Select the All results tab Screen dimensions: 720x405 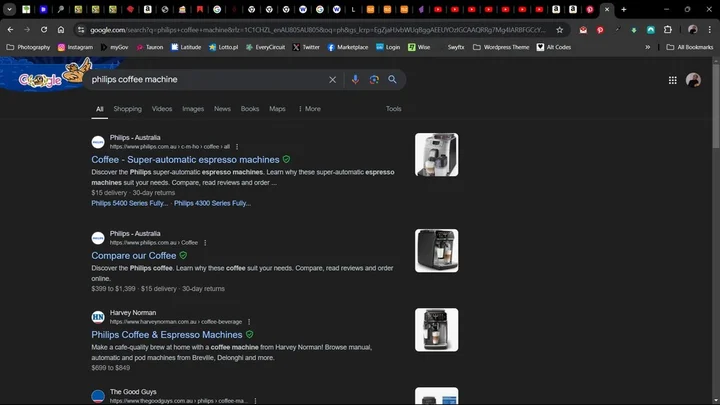click(100, 109)
